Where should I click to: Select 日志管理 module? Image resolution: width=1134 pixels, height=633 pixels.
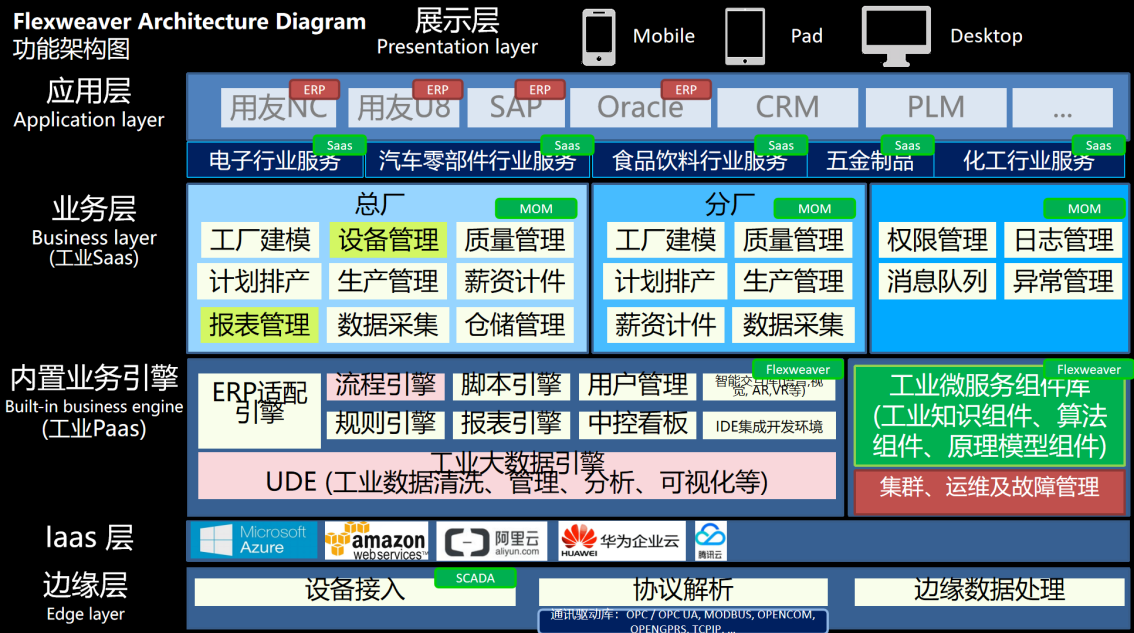tap(1064, 240)
